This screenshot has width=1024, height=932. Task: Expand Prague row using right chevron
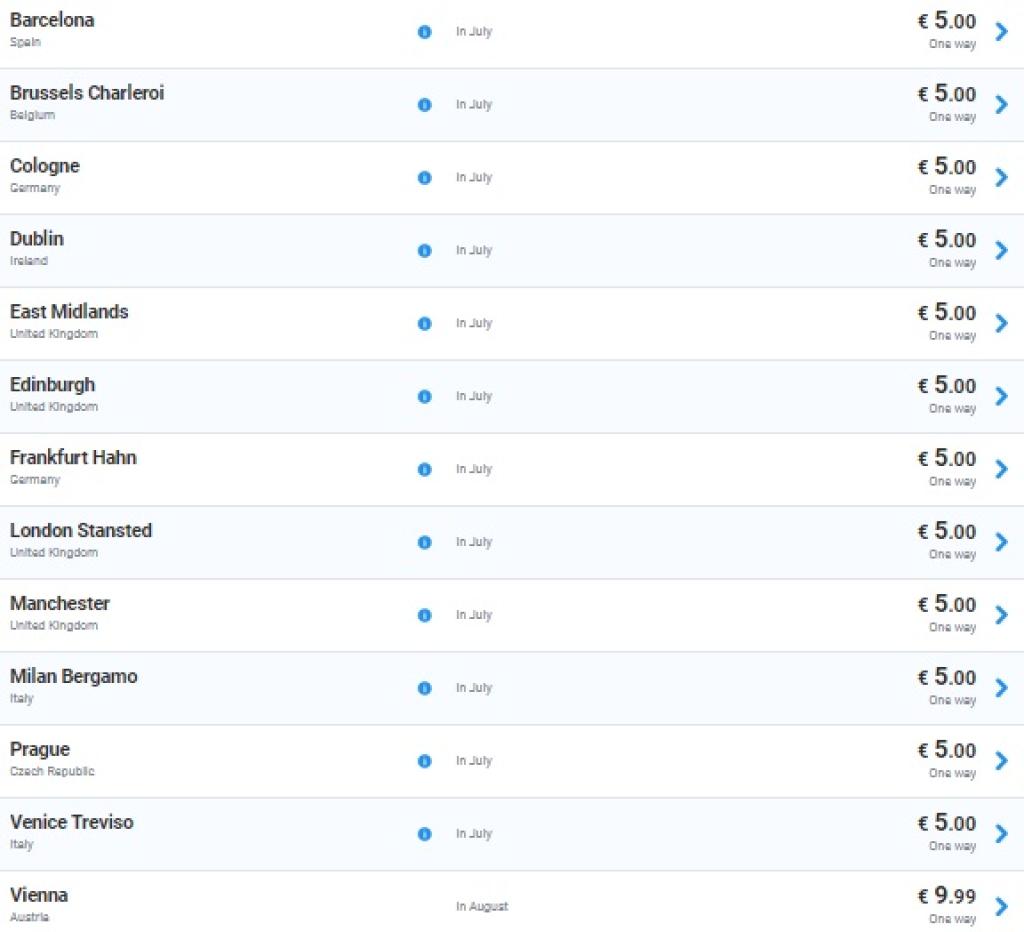point(1001,761)
